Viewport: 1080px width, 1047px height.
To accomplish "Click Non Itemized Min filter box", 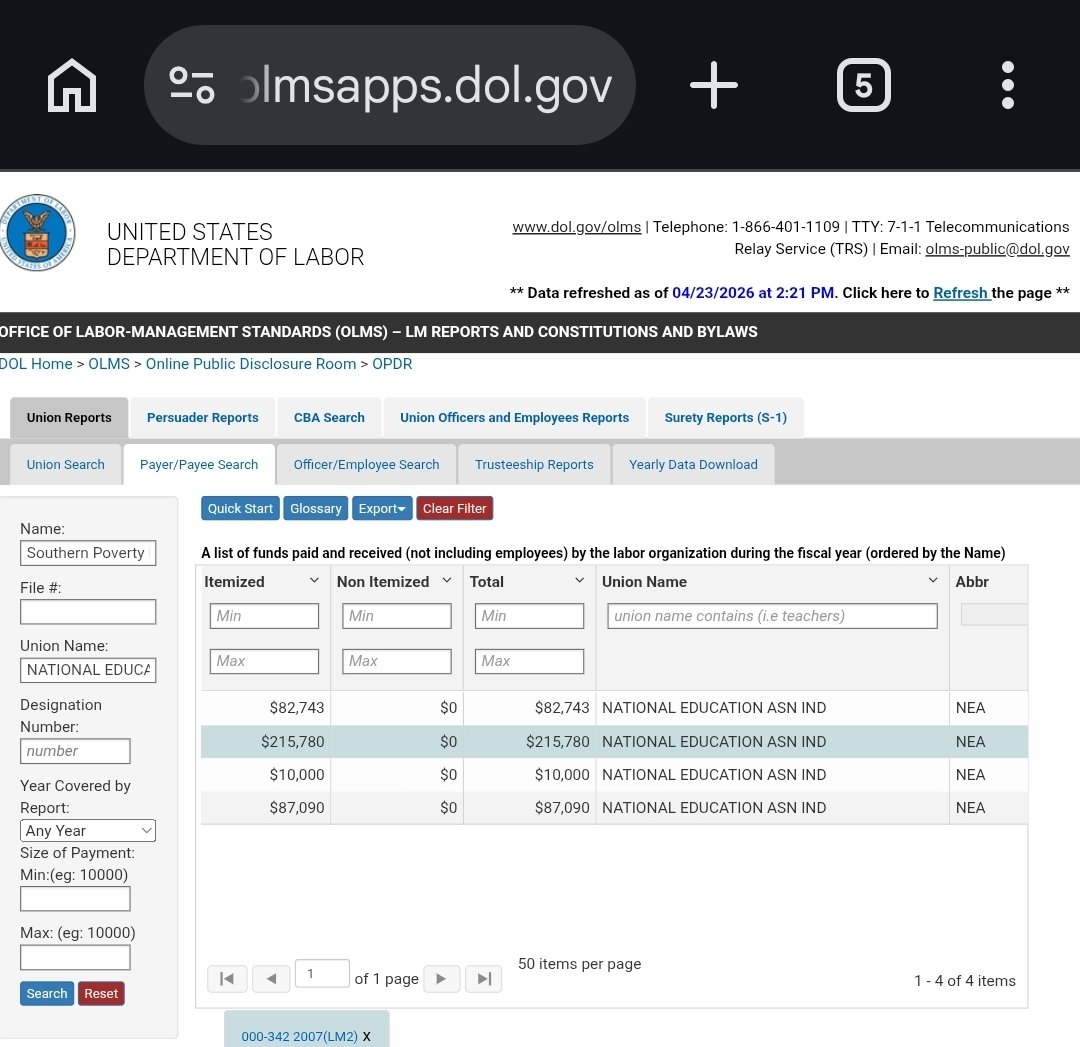I will click(397, 616).
